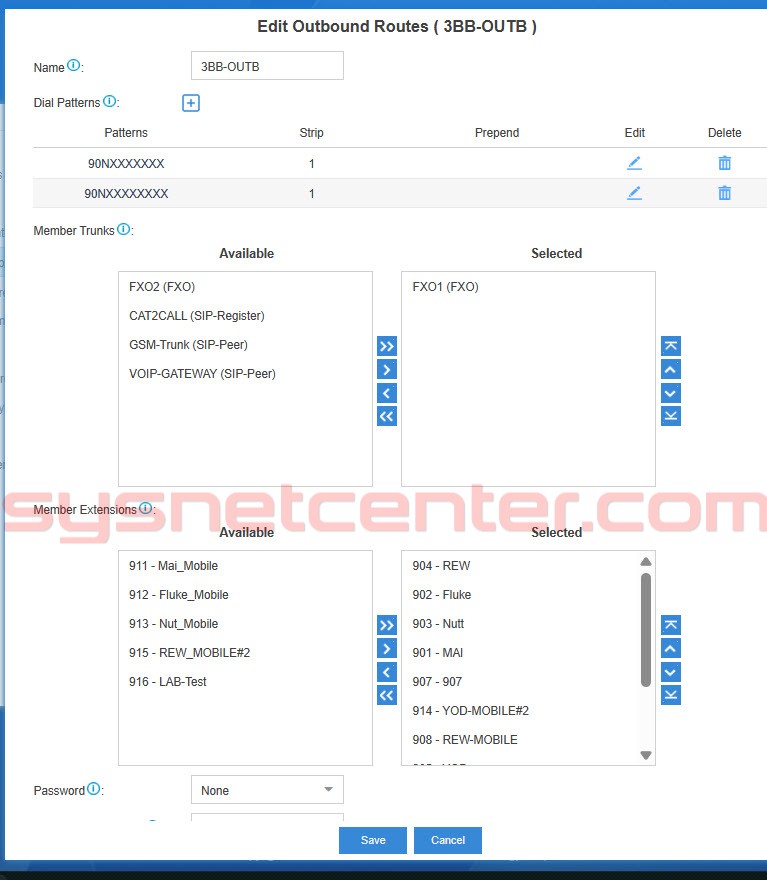Click the Name field containing 3BB-OUTB
This screenshot has width=767, height=880.
[x=267, y=66]
